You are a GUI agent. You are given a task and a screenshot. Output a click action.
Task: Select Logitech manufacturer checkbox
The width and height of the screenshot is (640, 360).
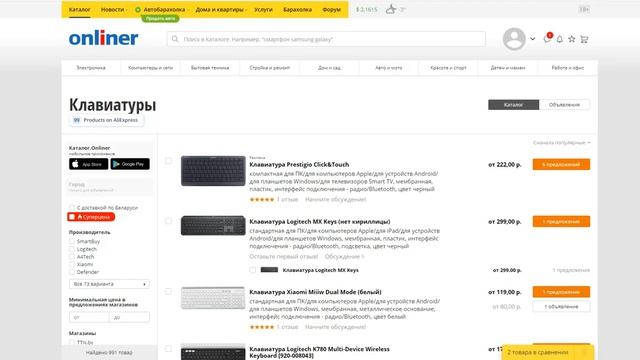72,249
